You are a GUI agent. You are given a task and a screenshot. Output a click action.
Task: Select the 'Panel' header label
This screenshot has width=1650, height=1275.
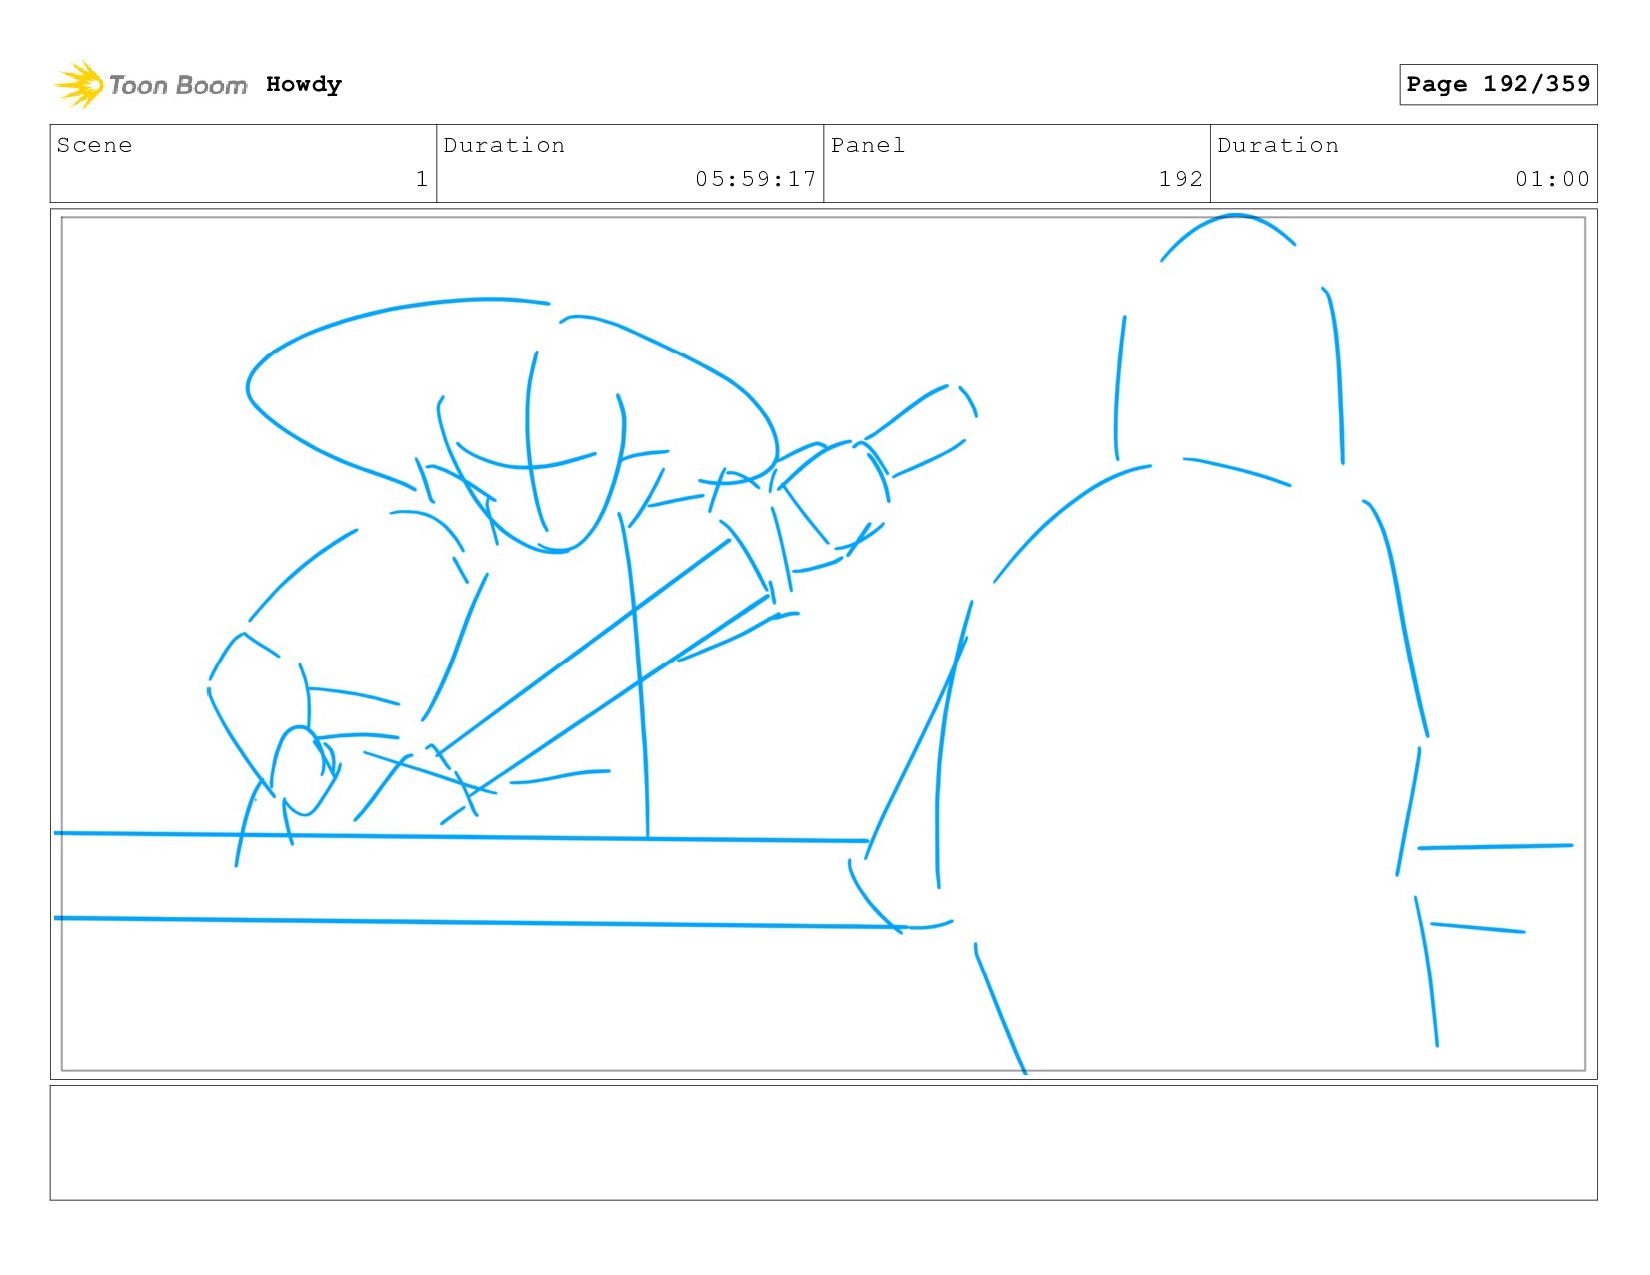[868, 145]
